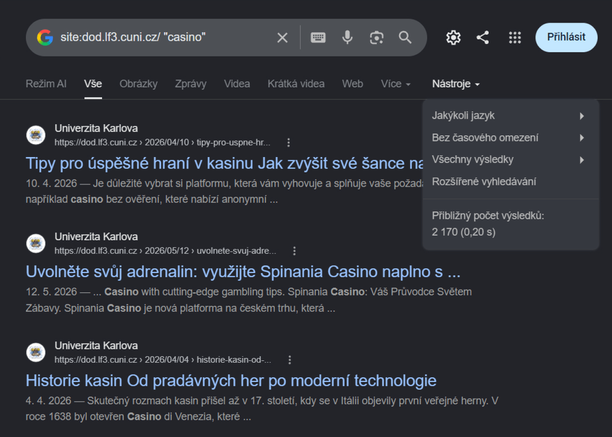Open the Videa tab
Image resolution: width=612 pixels, height=437 pixels.
point(237,84)
